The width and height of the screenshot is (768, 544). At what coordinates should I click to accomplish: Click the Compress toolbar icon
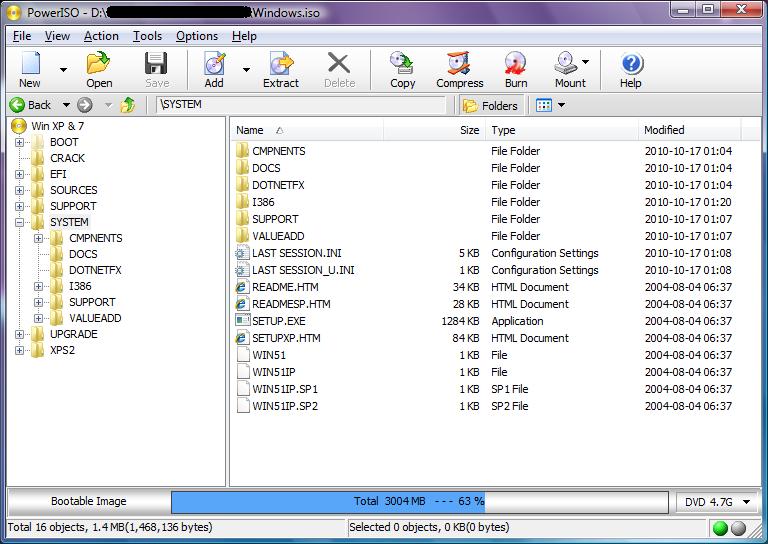[x=459, y=63]
